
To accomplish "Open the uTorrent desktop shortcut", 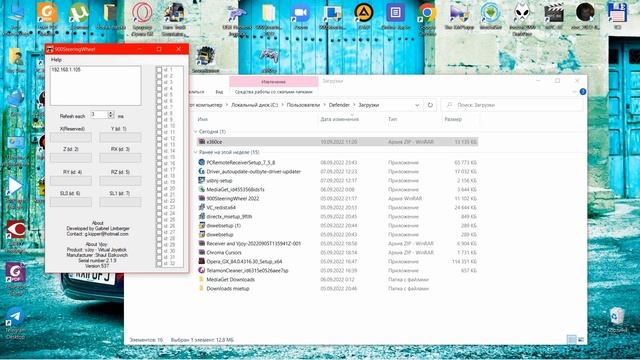I will pos(79,14).
